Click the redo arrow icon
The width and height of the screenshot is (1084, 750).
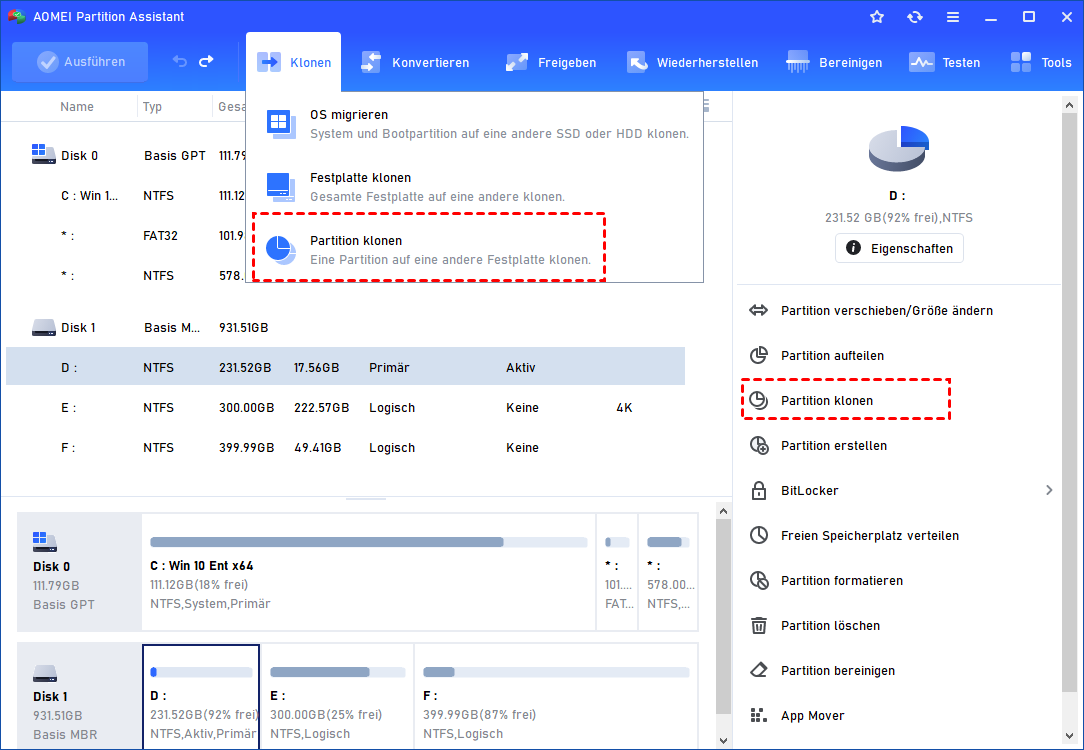point(206,62)
